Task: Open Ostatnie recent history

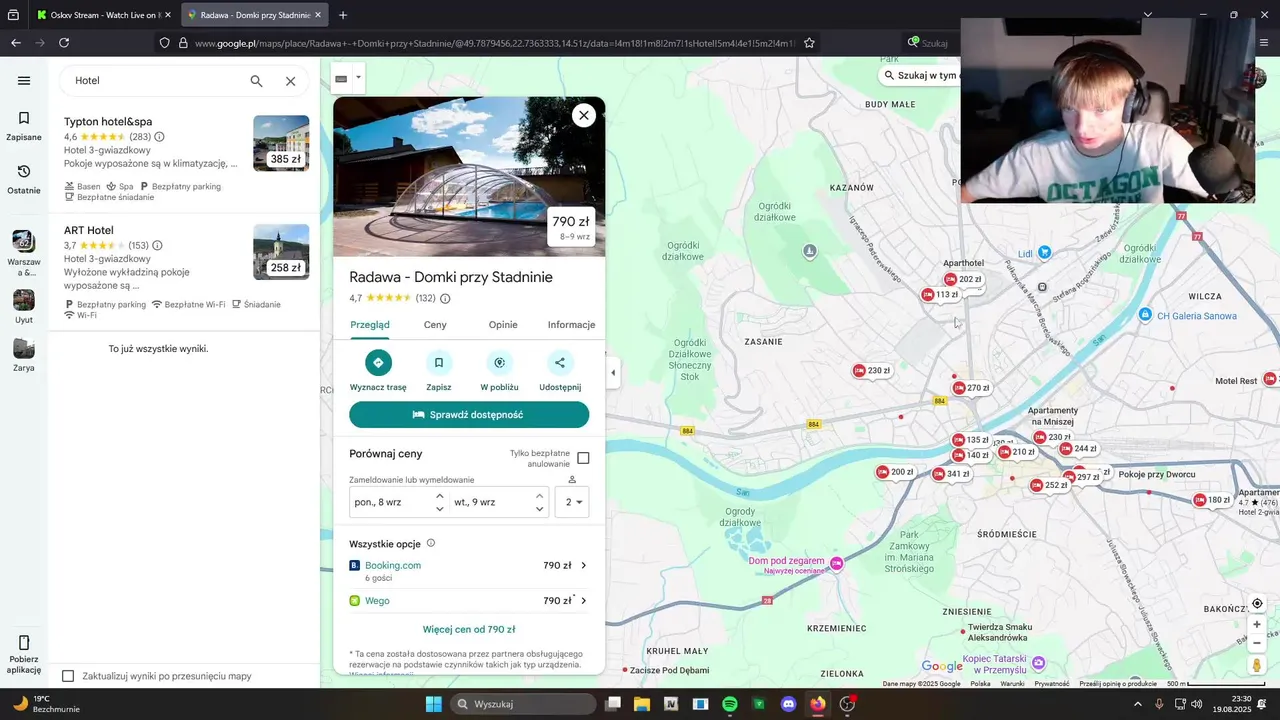Action: click(x=24, y=179)
